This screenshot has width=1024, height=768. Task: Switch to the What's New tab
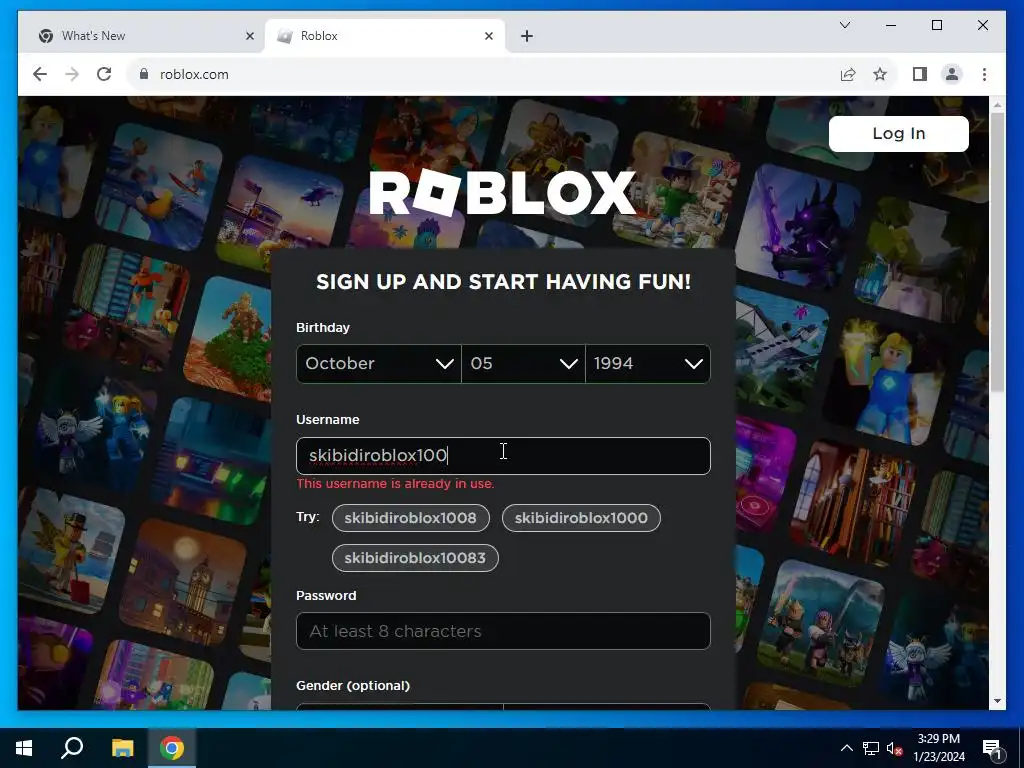(x=145, y=36)
